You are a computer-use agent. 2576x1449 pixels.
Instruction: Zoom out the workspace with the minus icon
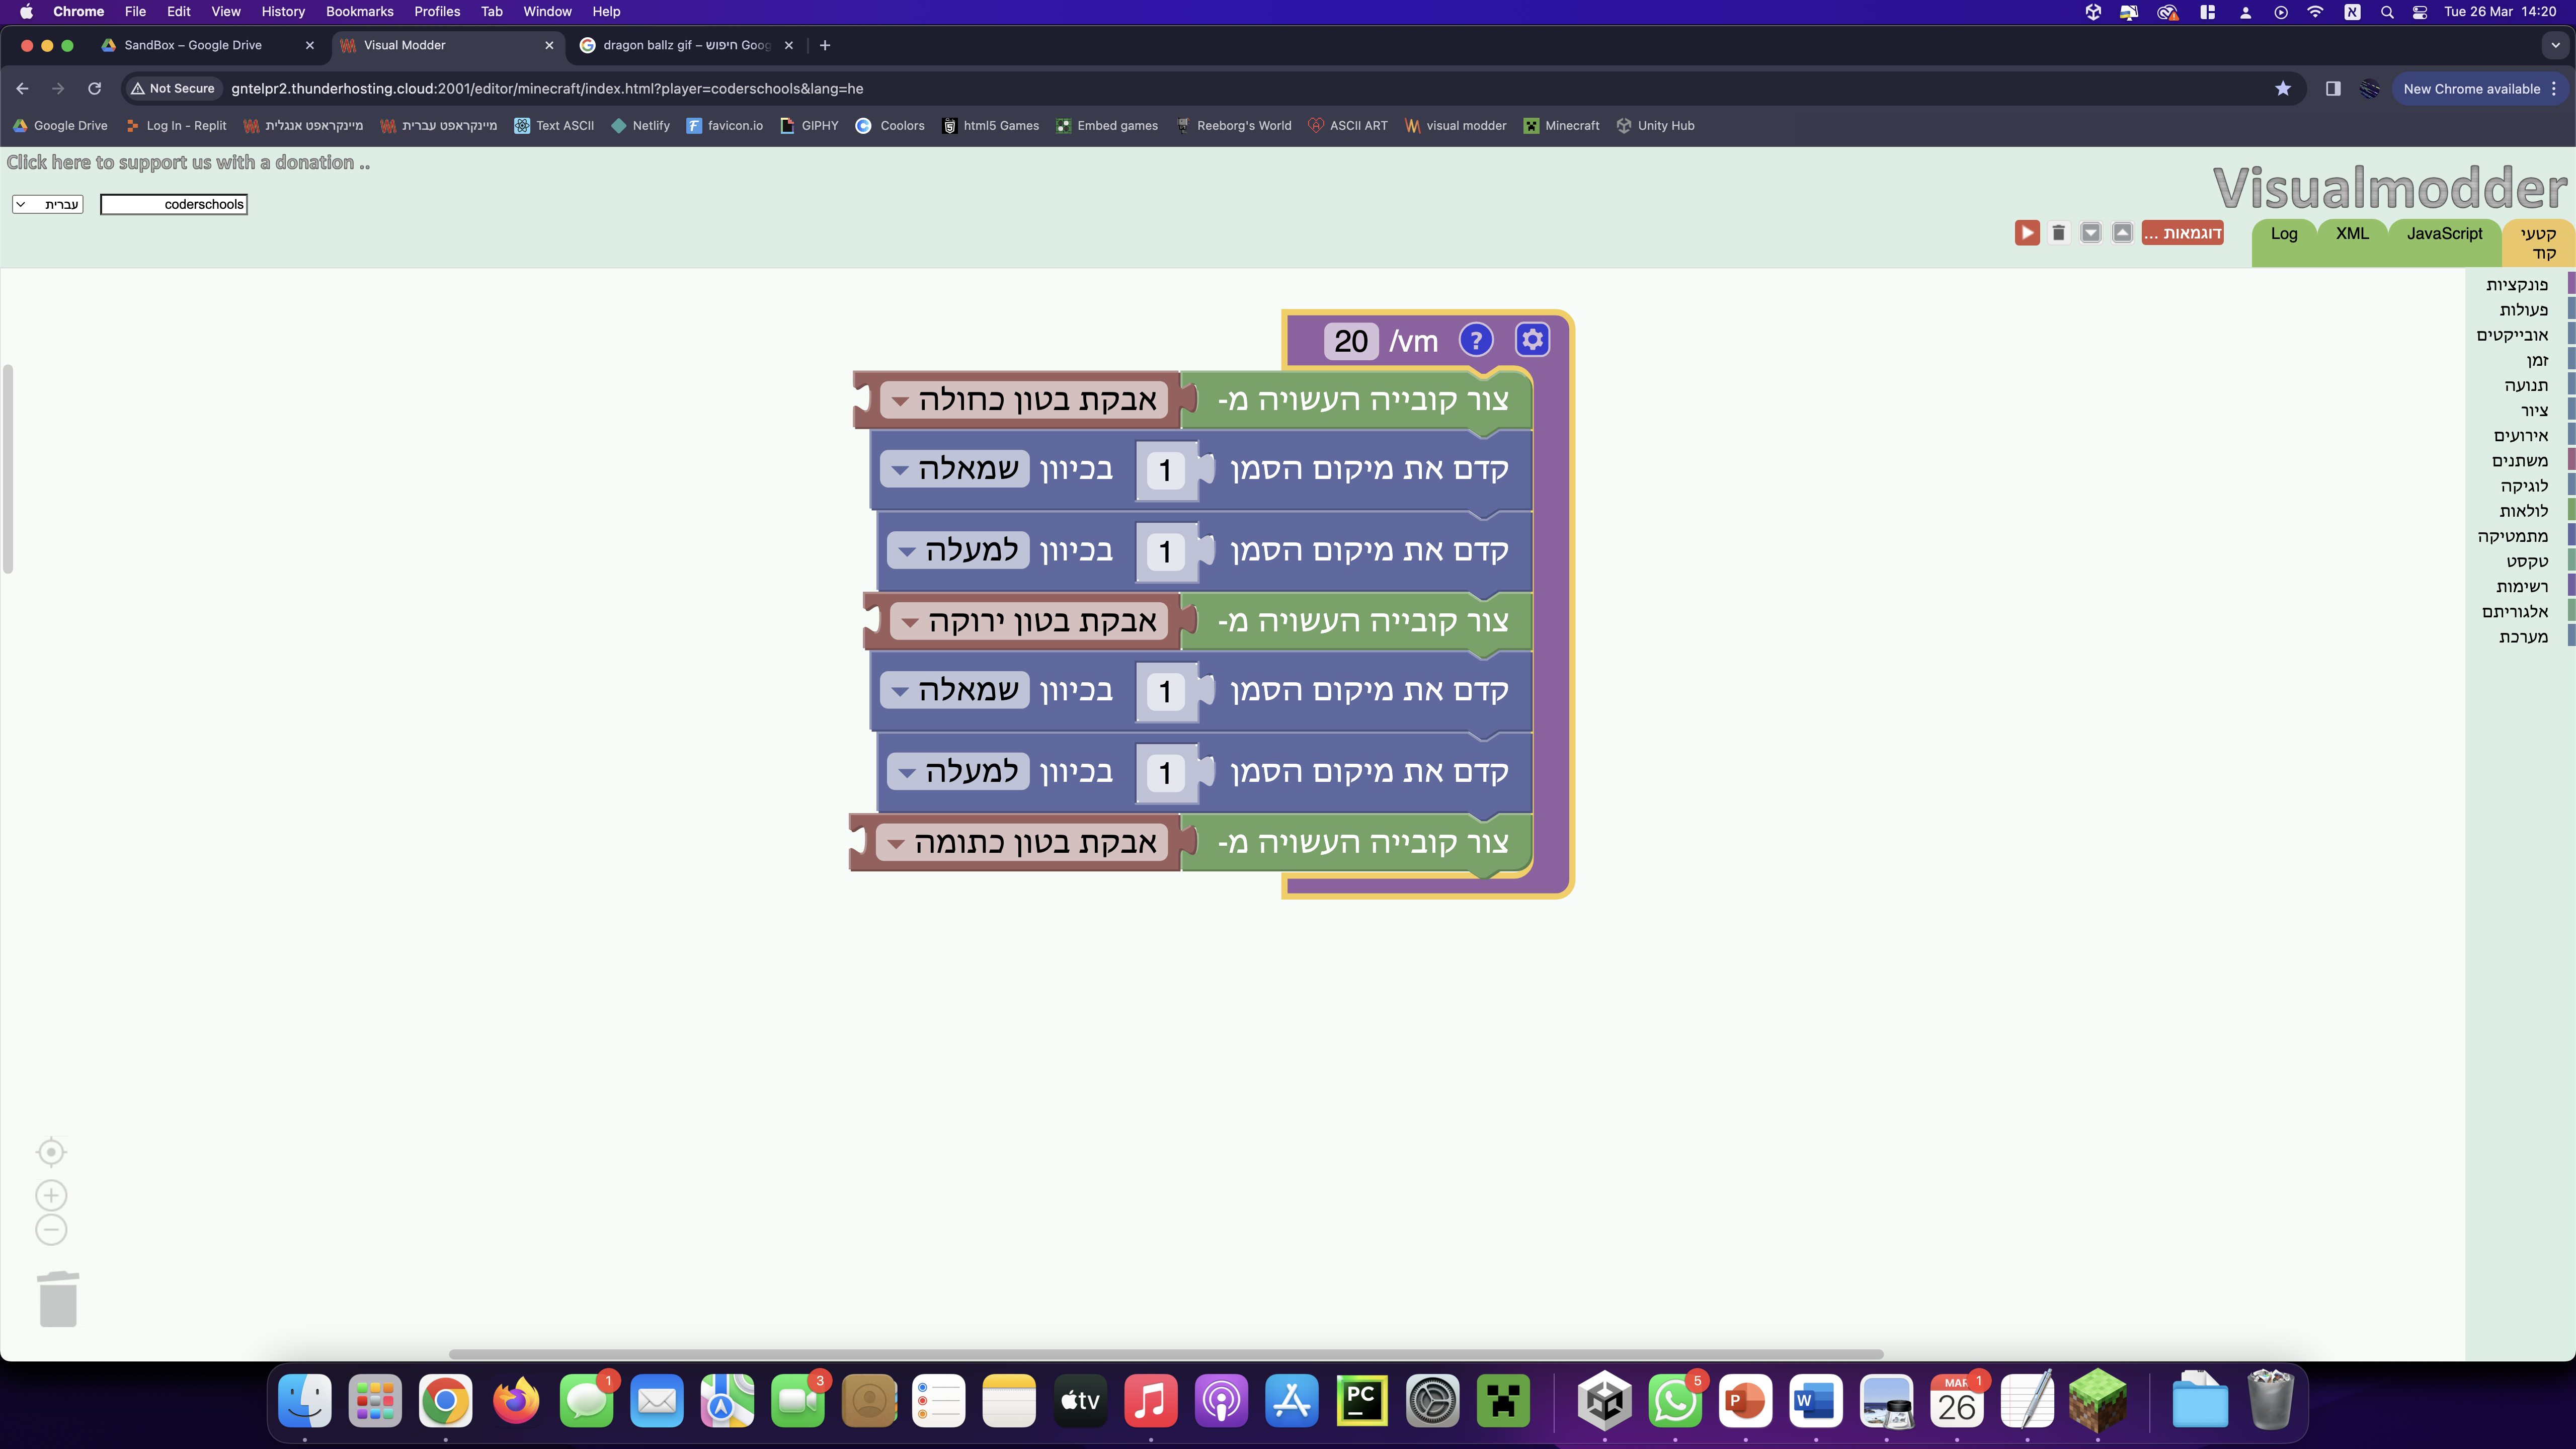coord(51,1230)
